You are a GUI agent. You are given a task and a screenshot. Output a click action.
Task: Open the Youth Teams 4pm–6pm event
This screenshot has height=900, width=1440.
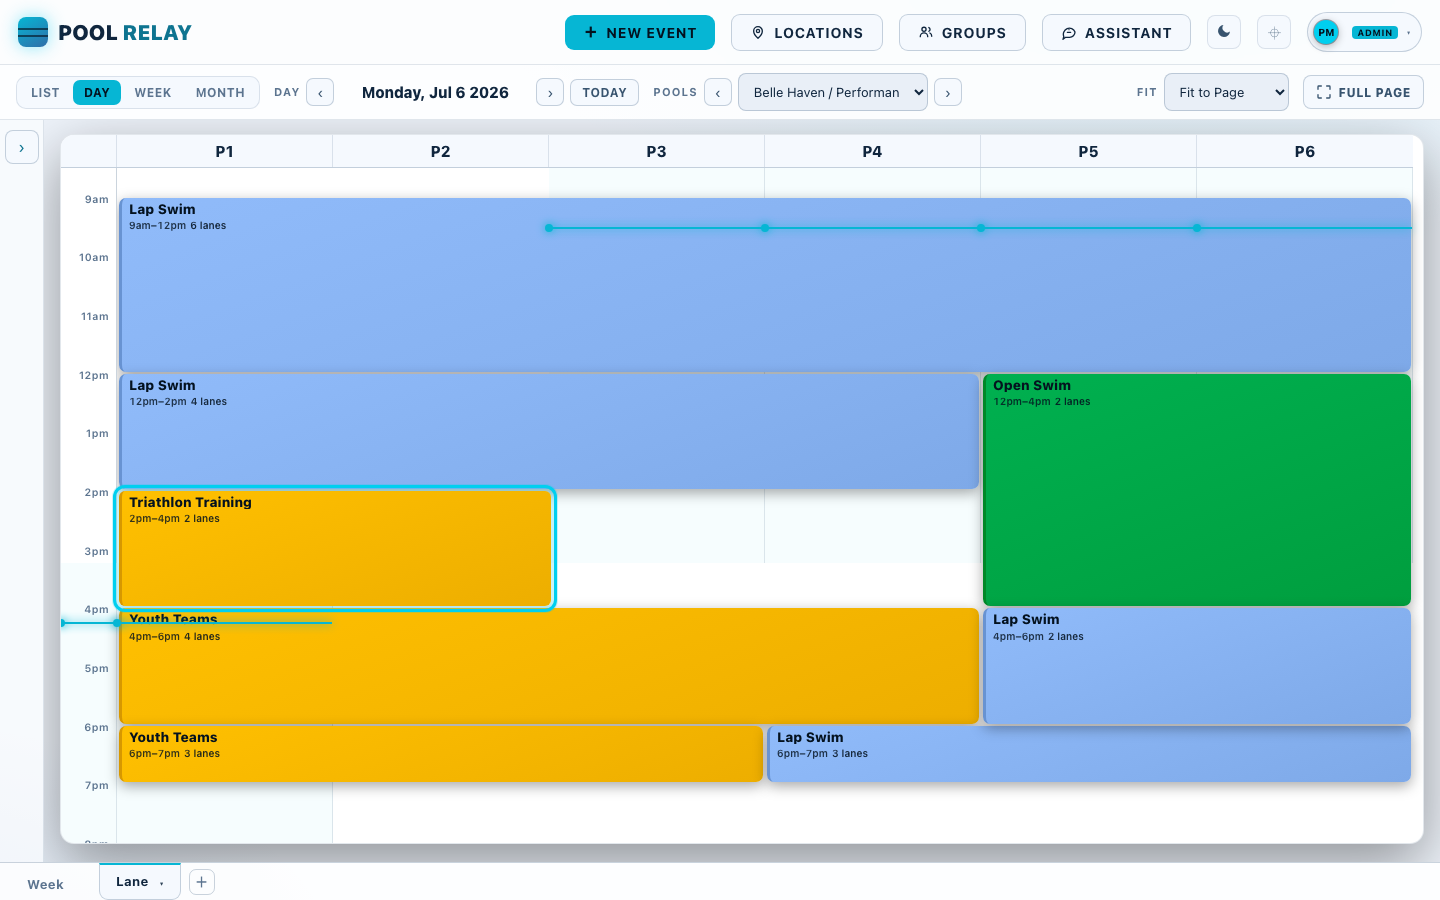coord(549,666)
